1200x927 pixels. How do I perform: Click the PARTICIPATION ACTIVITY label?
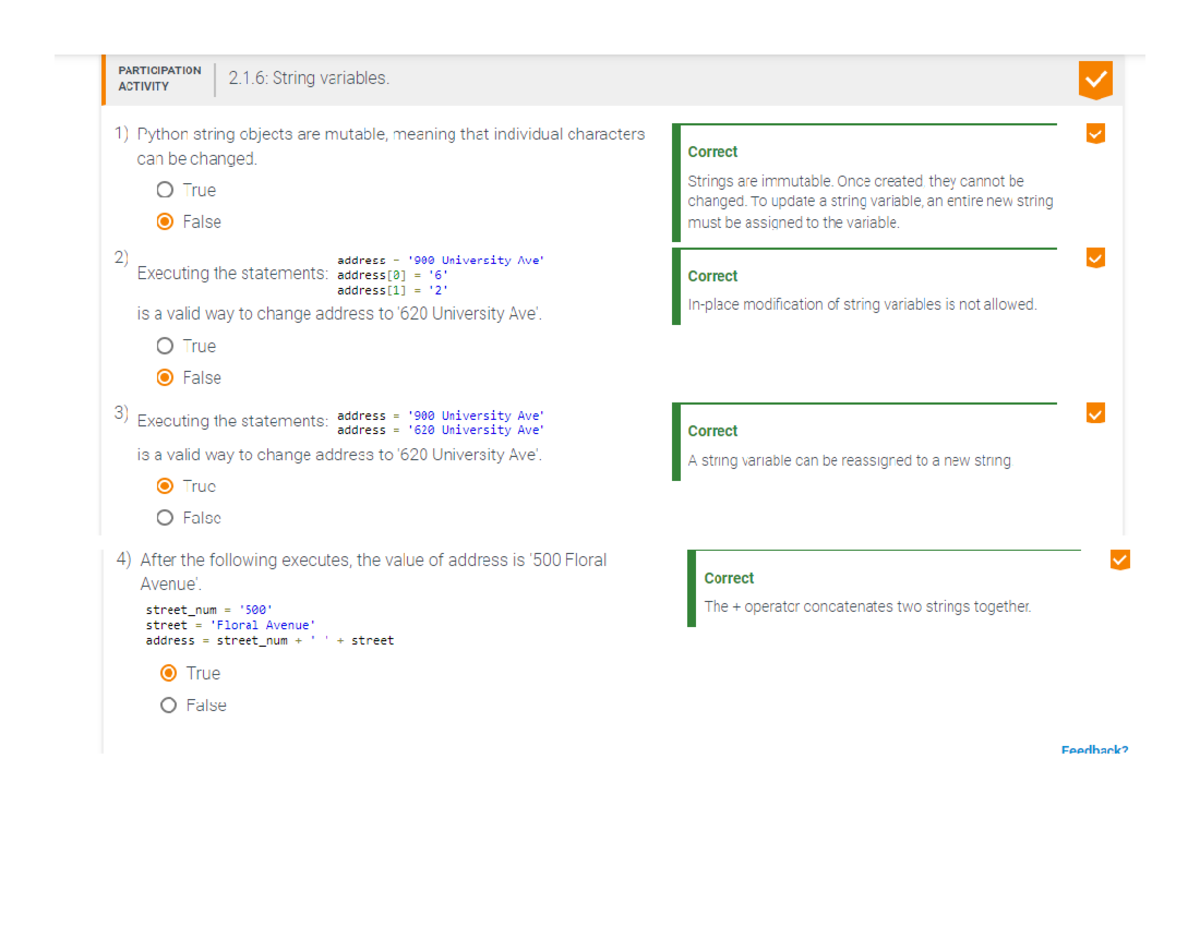coord(159,78)
